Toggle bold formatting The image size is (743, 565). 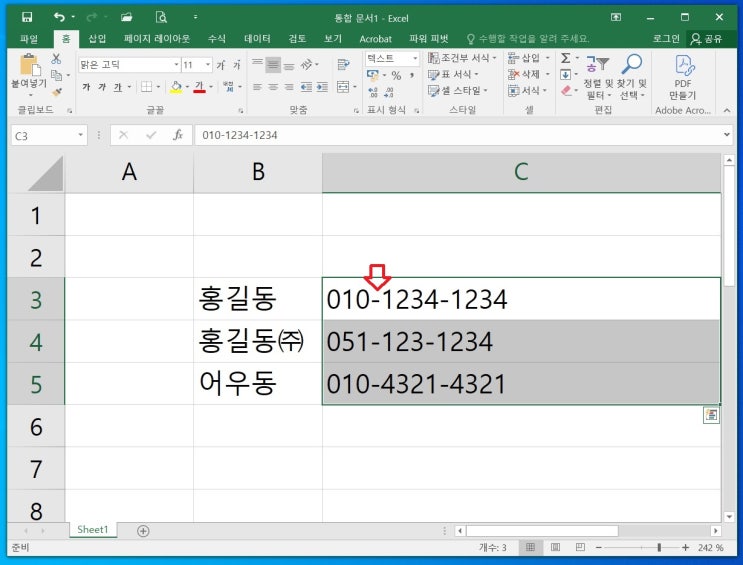point(86,87)
